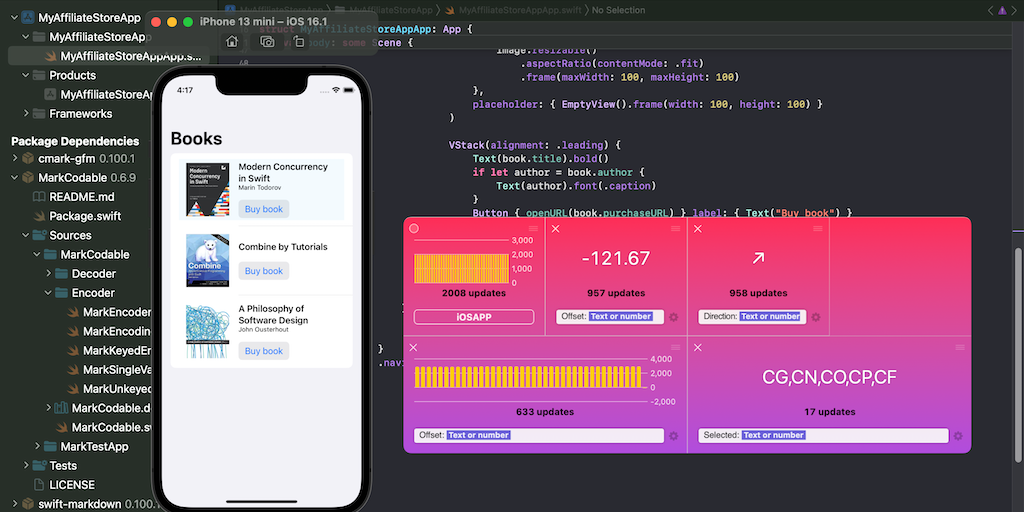Open README.md in the navigator
The image size is (1024, 512).
click(x=81, y=197)
